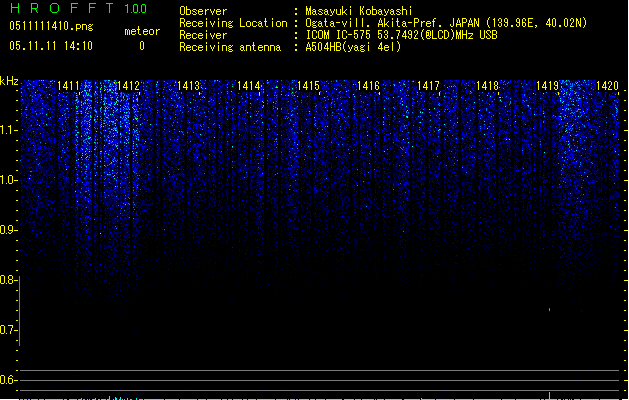
Task: Click the 1.0 kHz axis label
Action: click(8, 180)
